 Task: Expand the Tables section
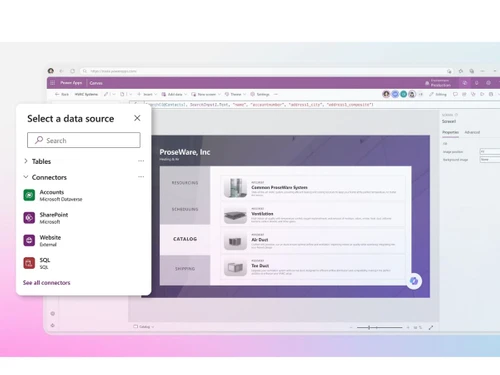(x=26, y=161)
